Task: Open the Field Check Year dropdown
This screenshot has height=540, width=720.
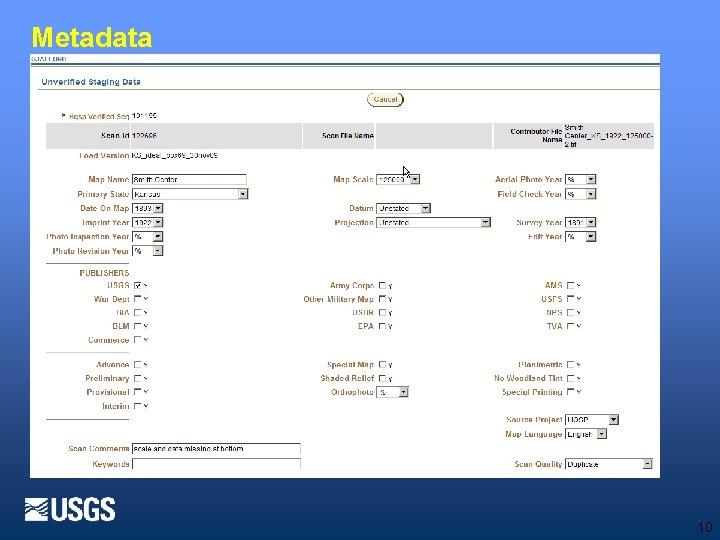Action: [x=580, y=194]
